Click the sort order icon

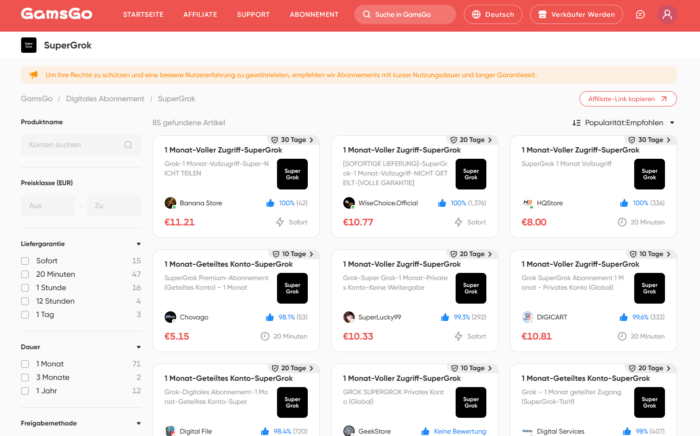click(576, 123)
